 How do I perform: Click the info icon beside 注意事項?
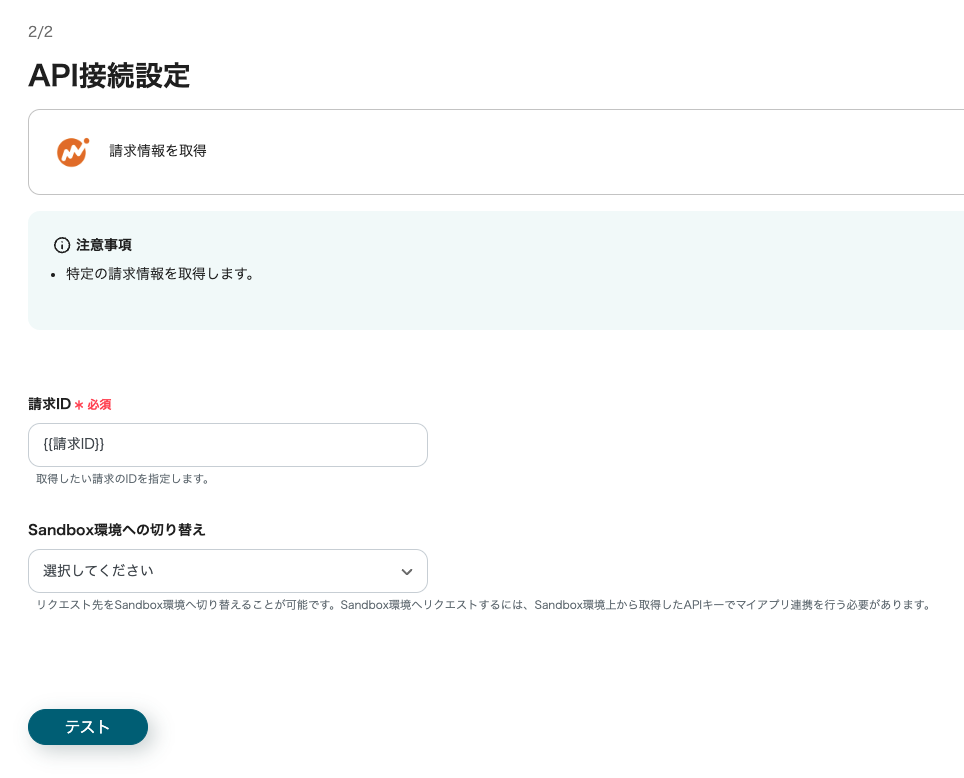click(62, 245)
